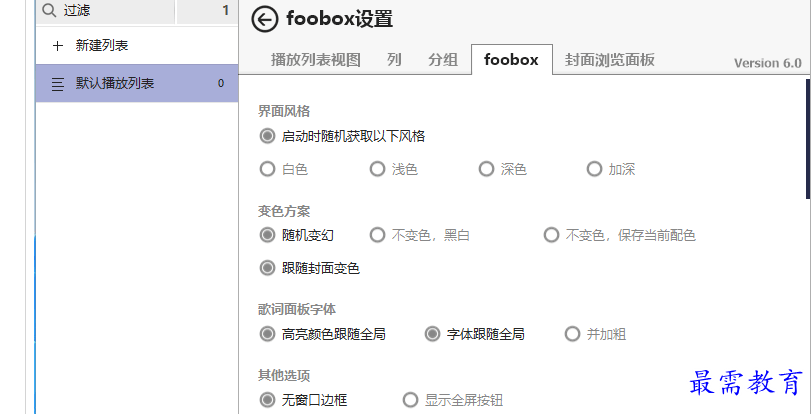Choose 不变色, 黑白 color scheme
This screenshot has height=414, width=811.
click(x=378, y=235)
